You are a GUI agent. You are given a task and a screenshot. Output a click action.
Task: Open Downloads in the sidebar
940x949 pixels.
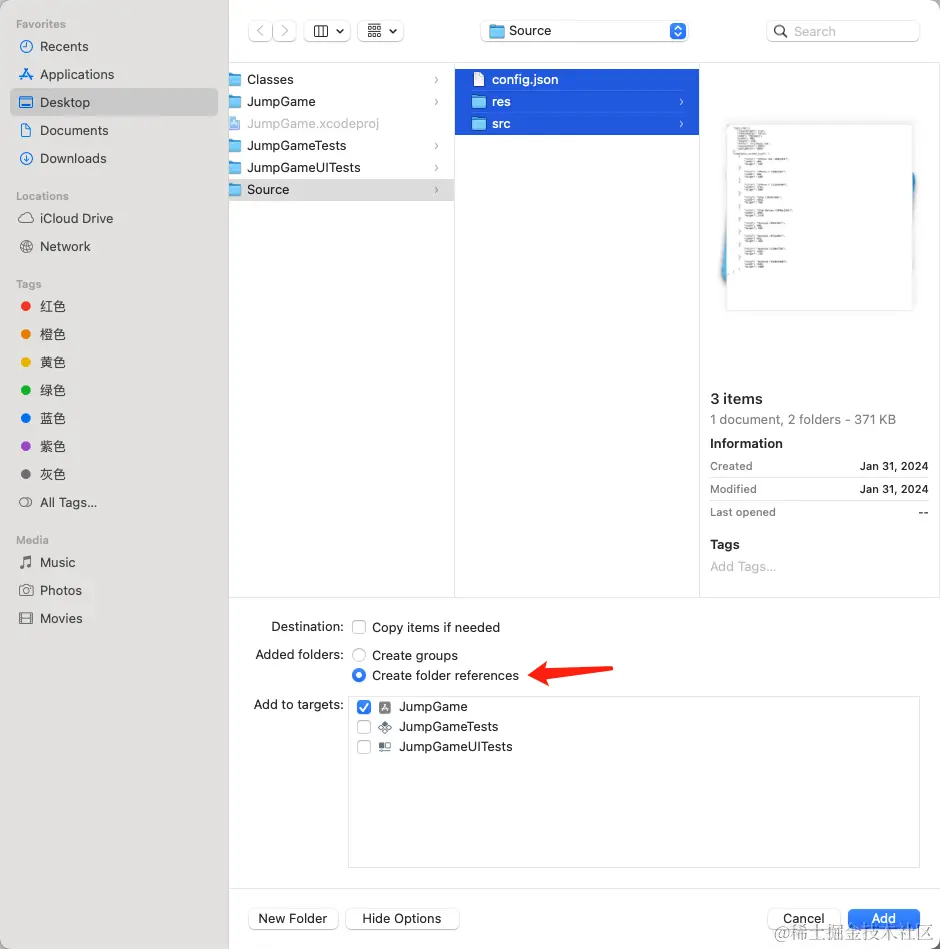pyautogui.click(x=114, y=159)
